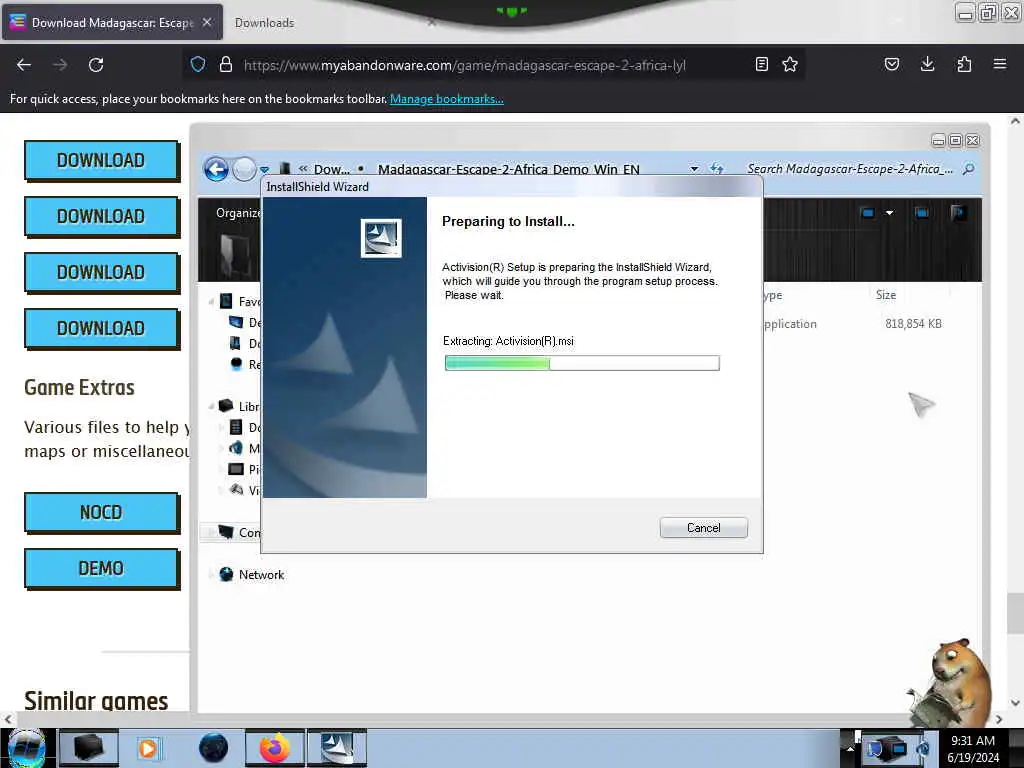Refresh the Explorer folder view
The image size is (1024, 768).
pos(717,169)
